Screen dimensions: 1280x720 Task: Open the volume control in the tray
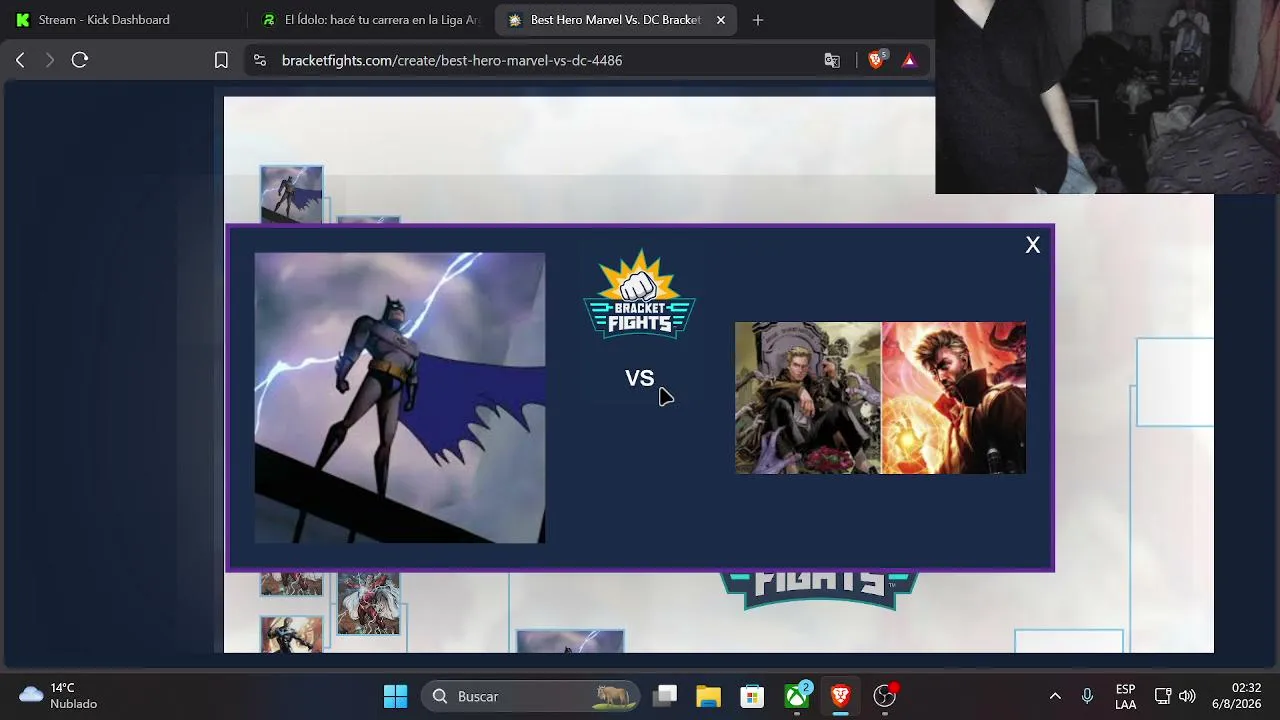1187,696
